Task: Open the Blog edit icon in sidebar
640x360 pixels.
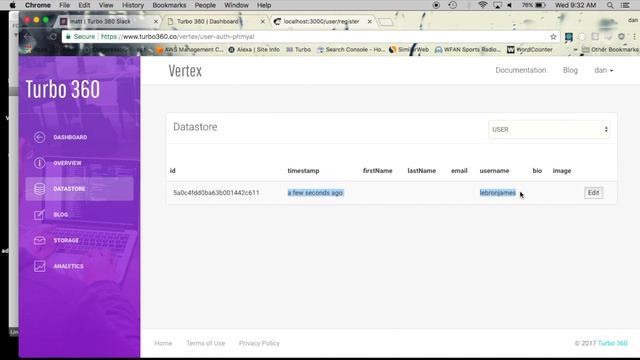Action: 40,214
